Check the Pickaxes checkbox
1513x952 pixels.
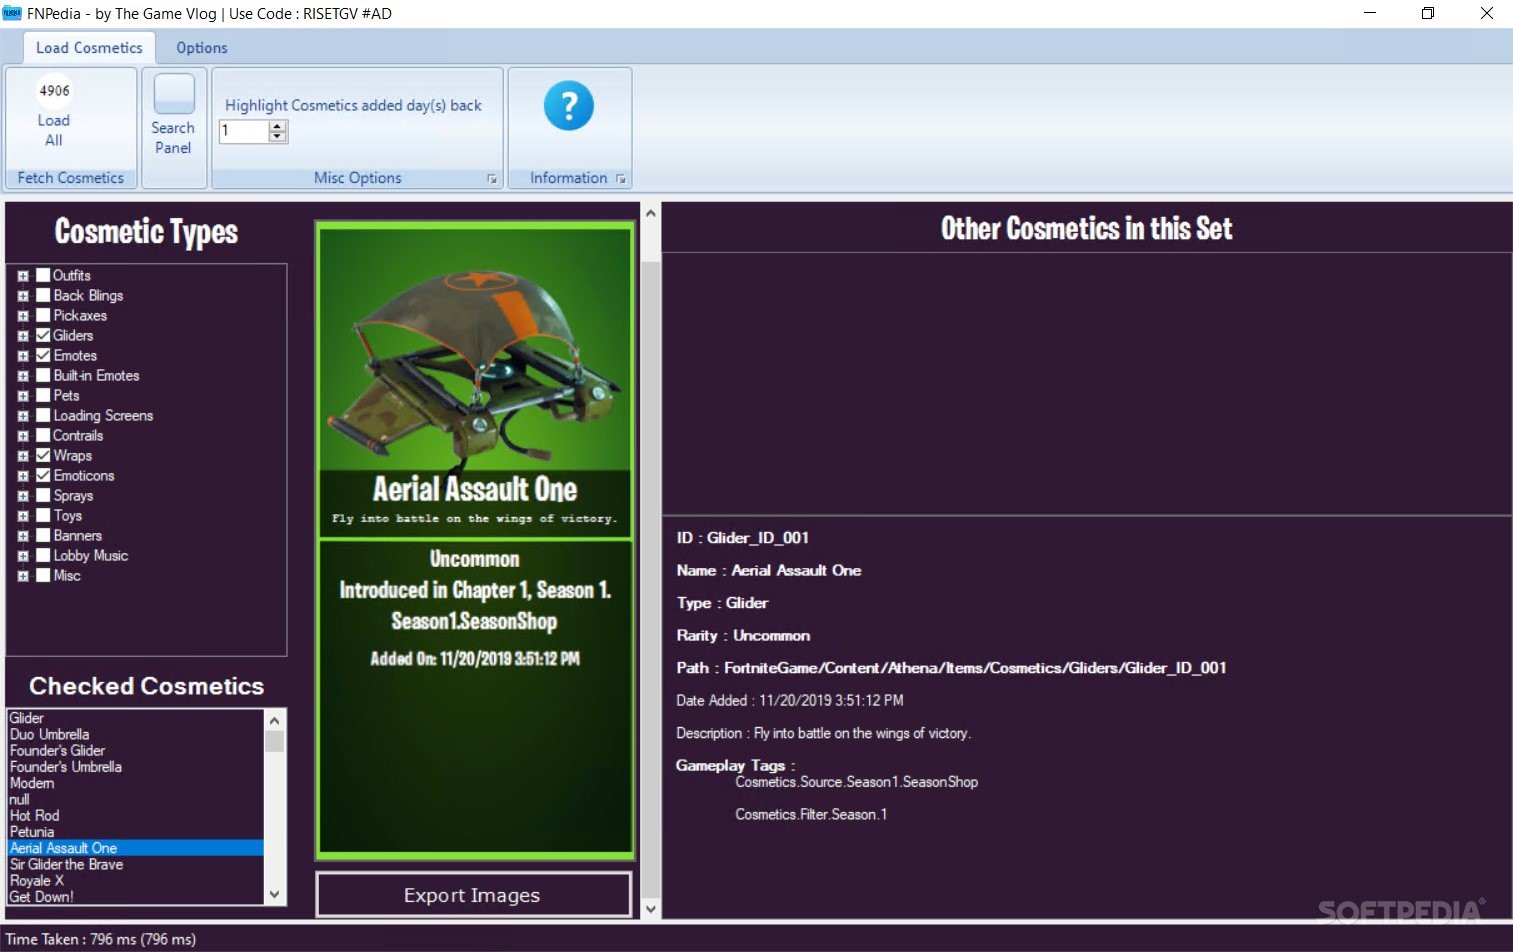[x=43, y=315]
